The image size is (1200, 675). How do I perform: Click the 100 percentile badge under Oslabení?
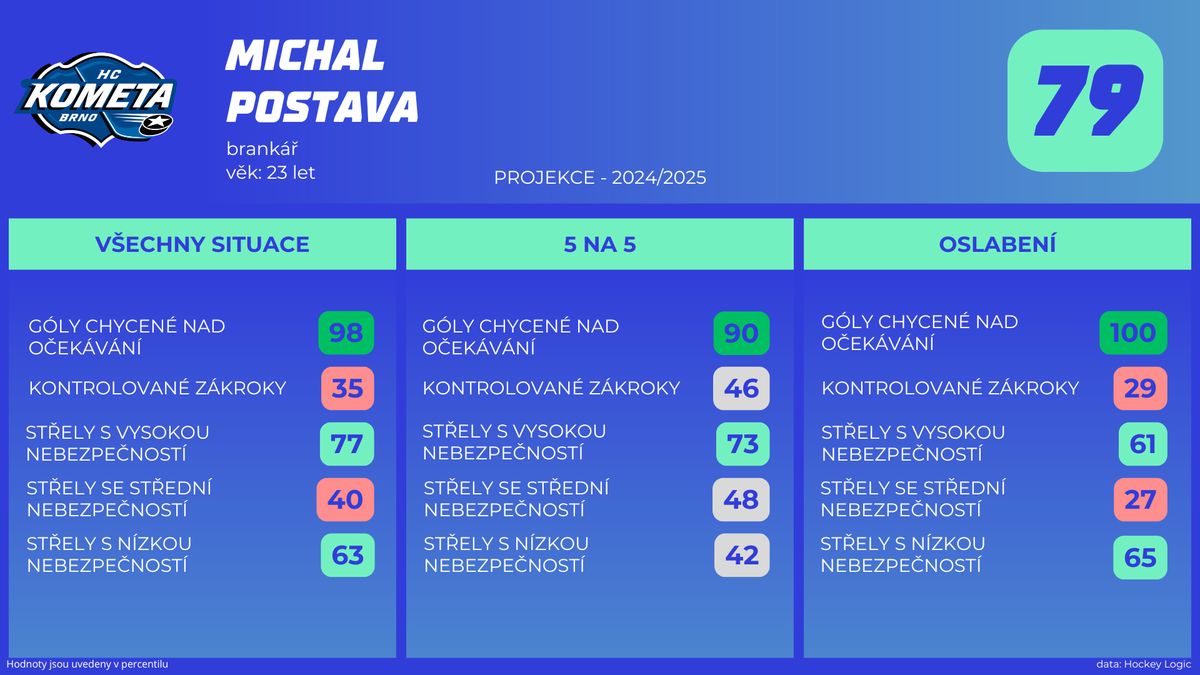point(1133,333)
